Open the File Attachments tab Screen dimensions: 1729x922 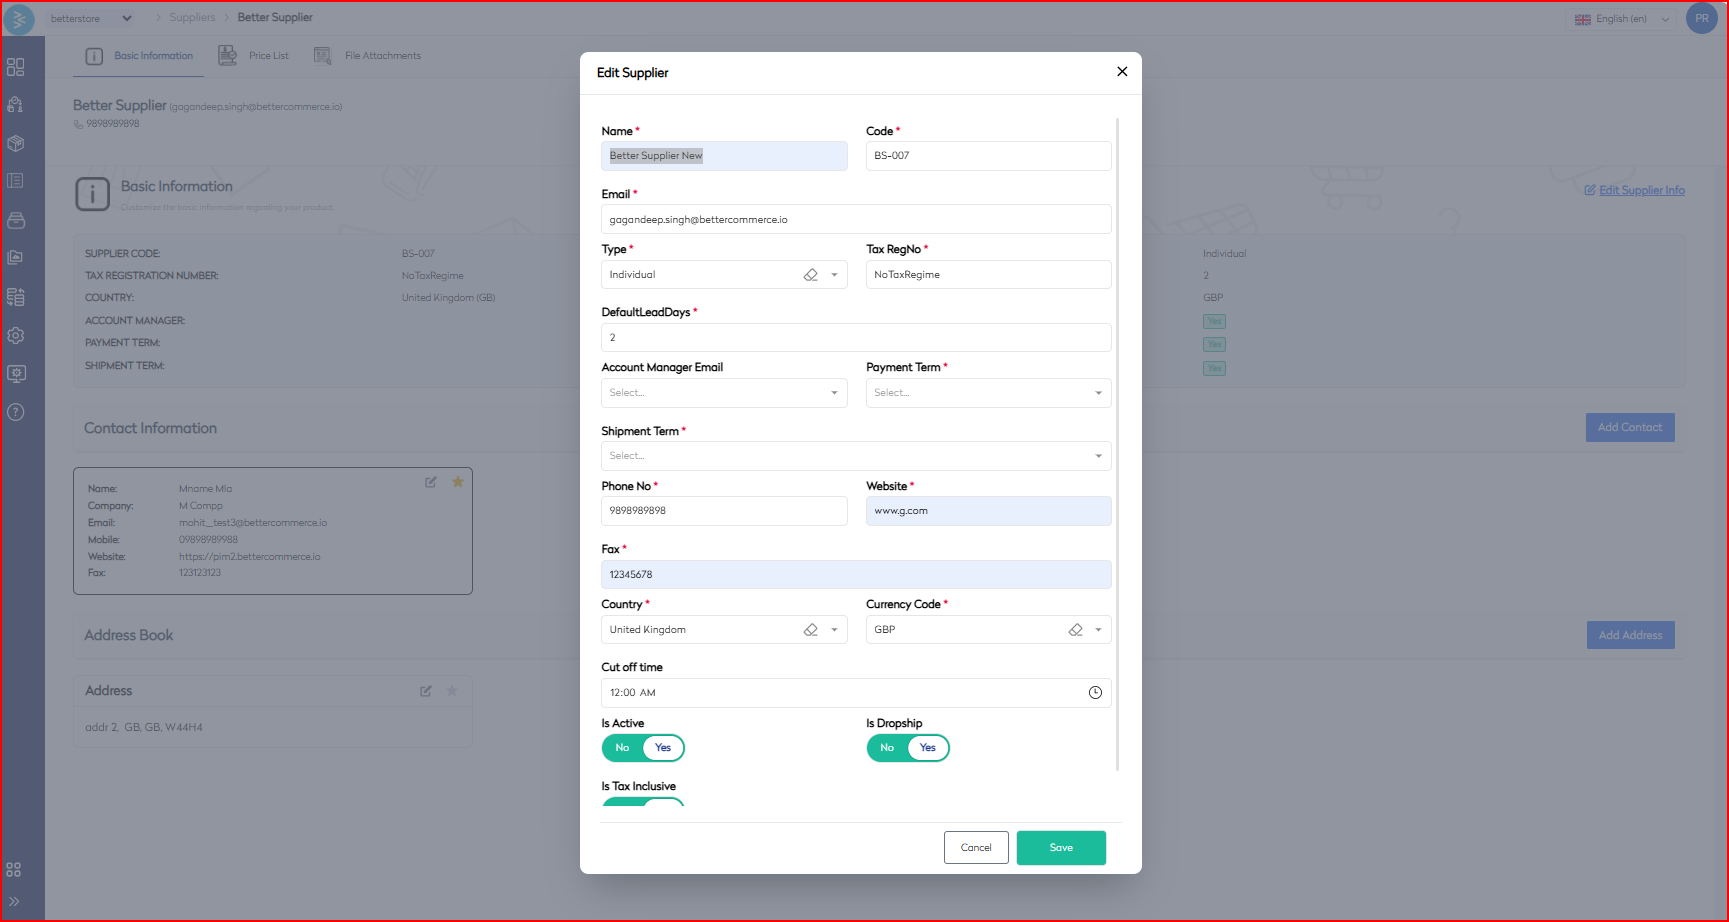368,56
